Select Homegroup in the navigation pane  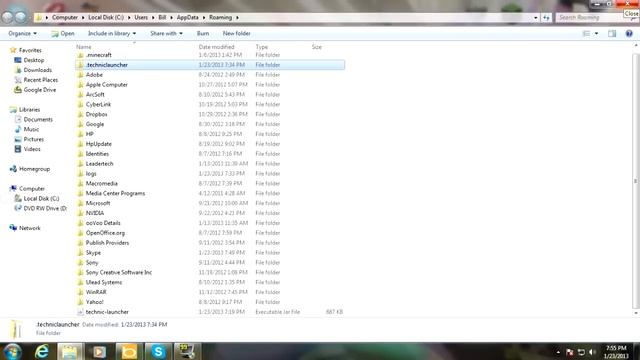(x=30, y=169)
